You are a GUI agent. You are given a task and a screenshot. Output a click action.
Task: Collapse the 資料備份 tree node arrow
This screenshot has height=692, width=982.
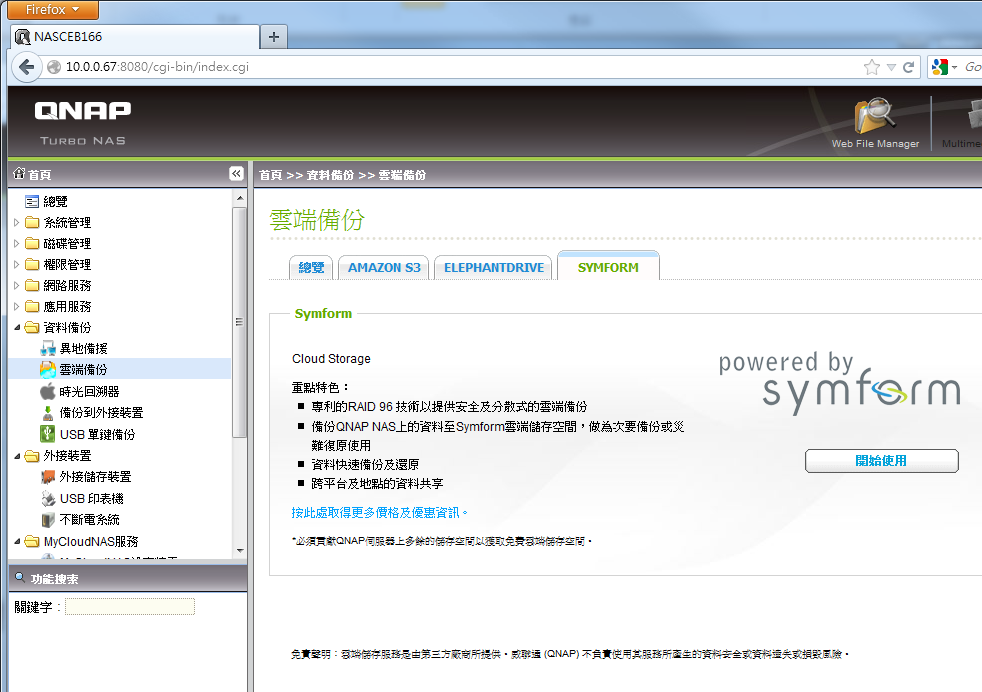[x=17, y=328]
